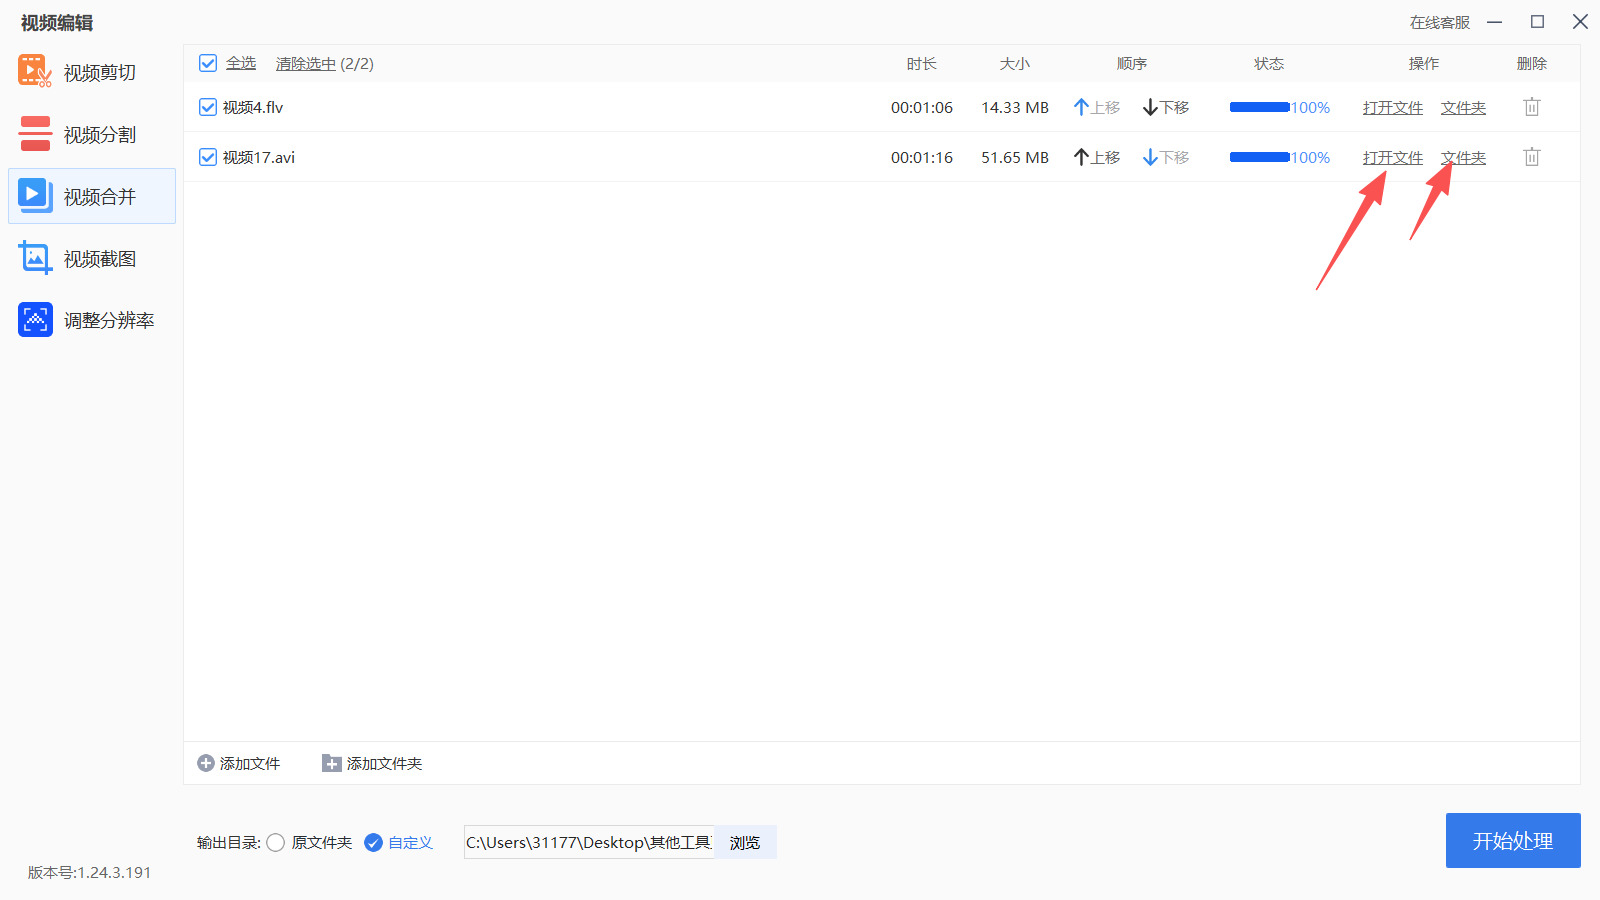The height and width of the screenshot is (900, 1600).
Task: Click the output path input field
Action: (588, 843)
